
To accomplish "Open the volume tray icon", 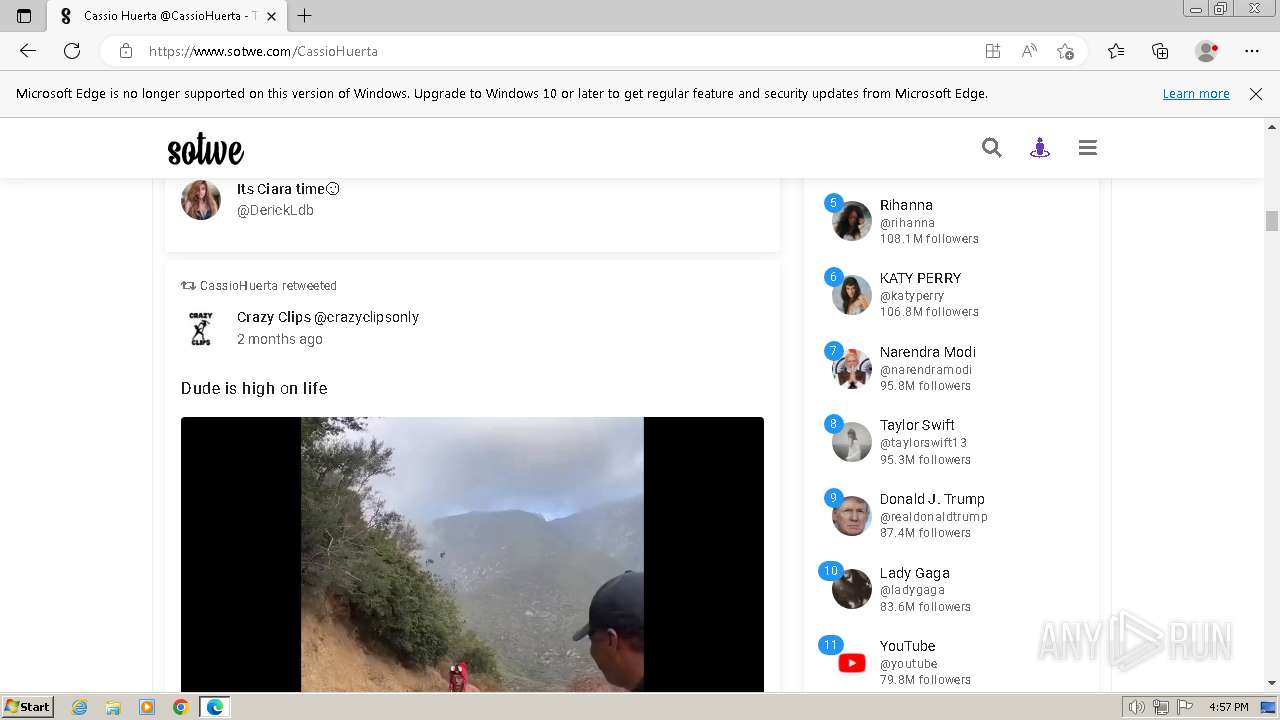I will point(1137,707).
